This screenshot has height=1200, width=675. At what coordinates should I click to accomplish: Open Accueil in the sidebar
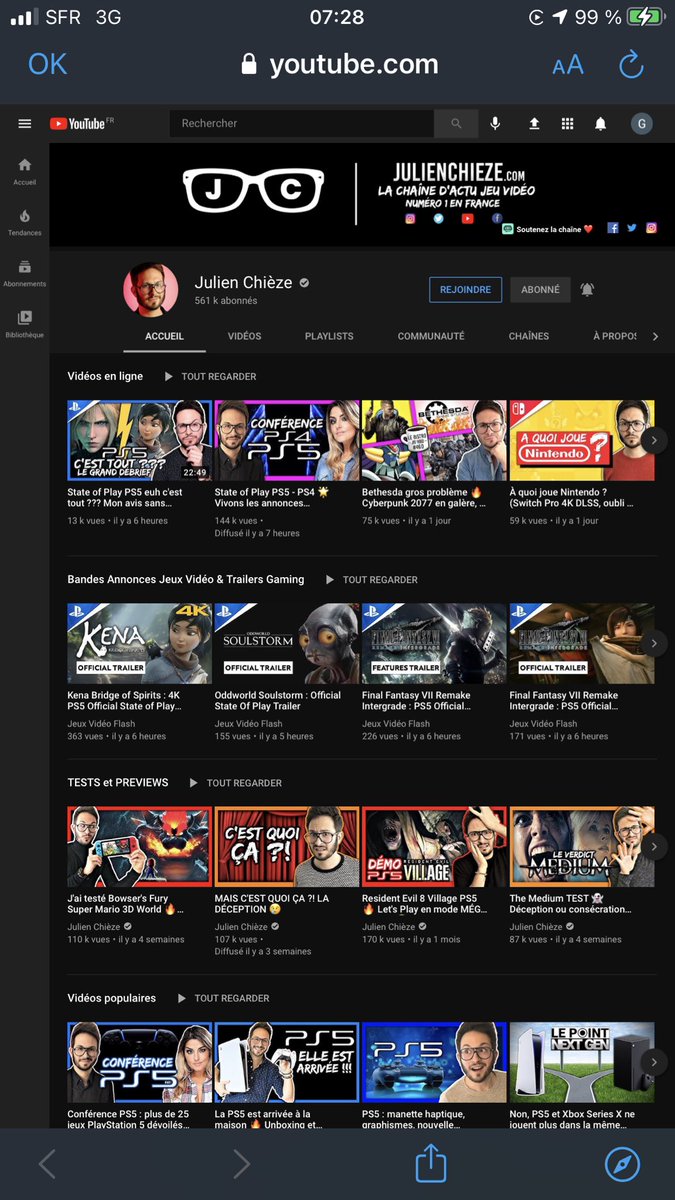25,171
